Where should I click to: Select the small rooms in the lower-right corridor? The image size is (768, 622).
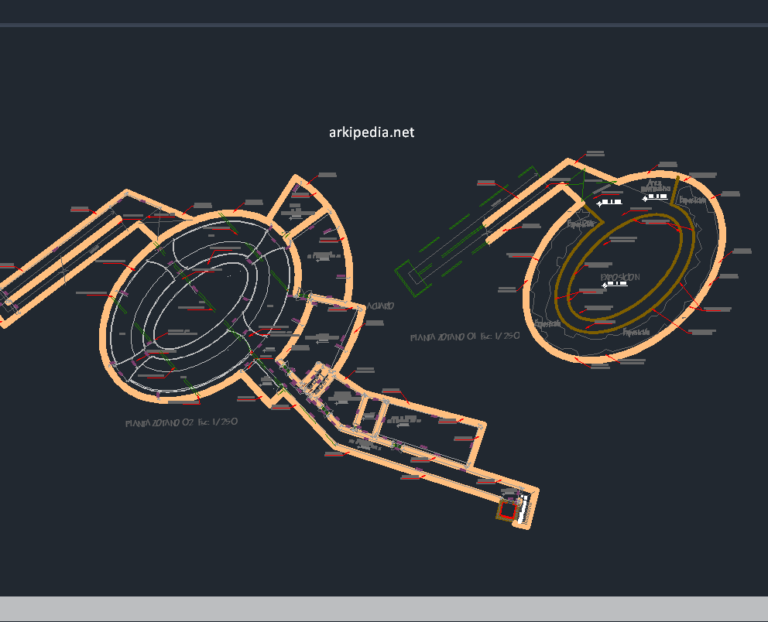(x=370, y=413)
